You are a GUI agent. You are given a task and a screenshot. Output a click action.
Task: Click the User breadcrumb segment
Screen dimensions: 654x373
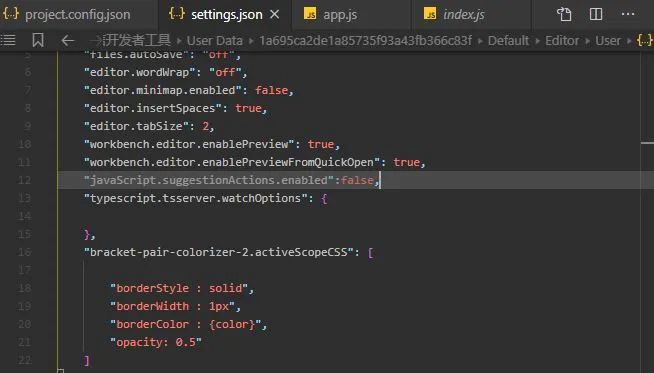coord(608,40)
